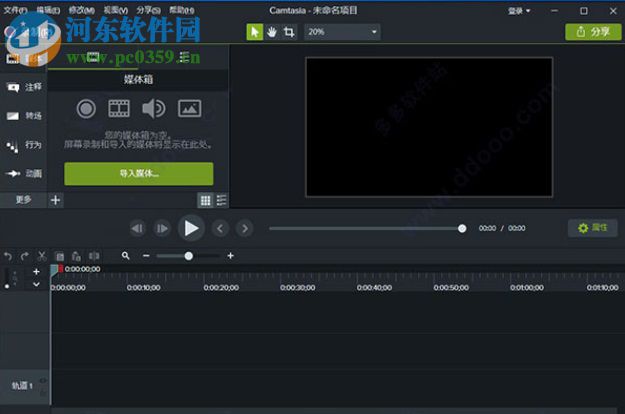Open the 属性 properties panel button

click(x=593, y=228)
